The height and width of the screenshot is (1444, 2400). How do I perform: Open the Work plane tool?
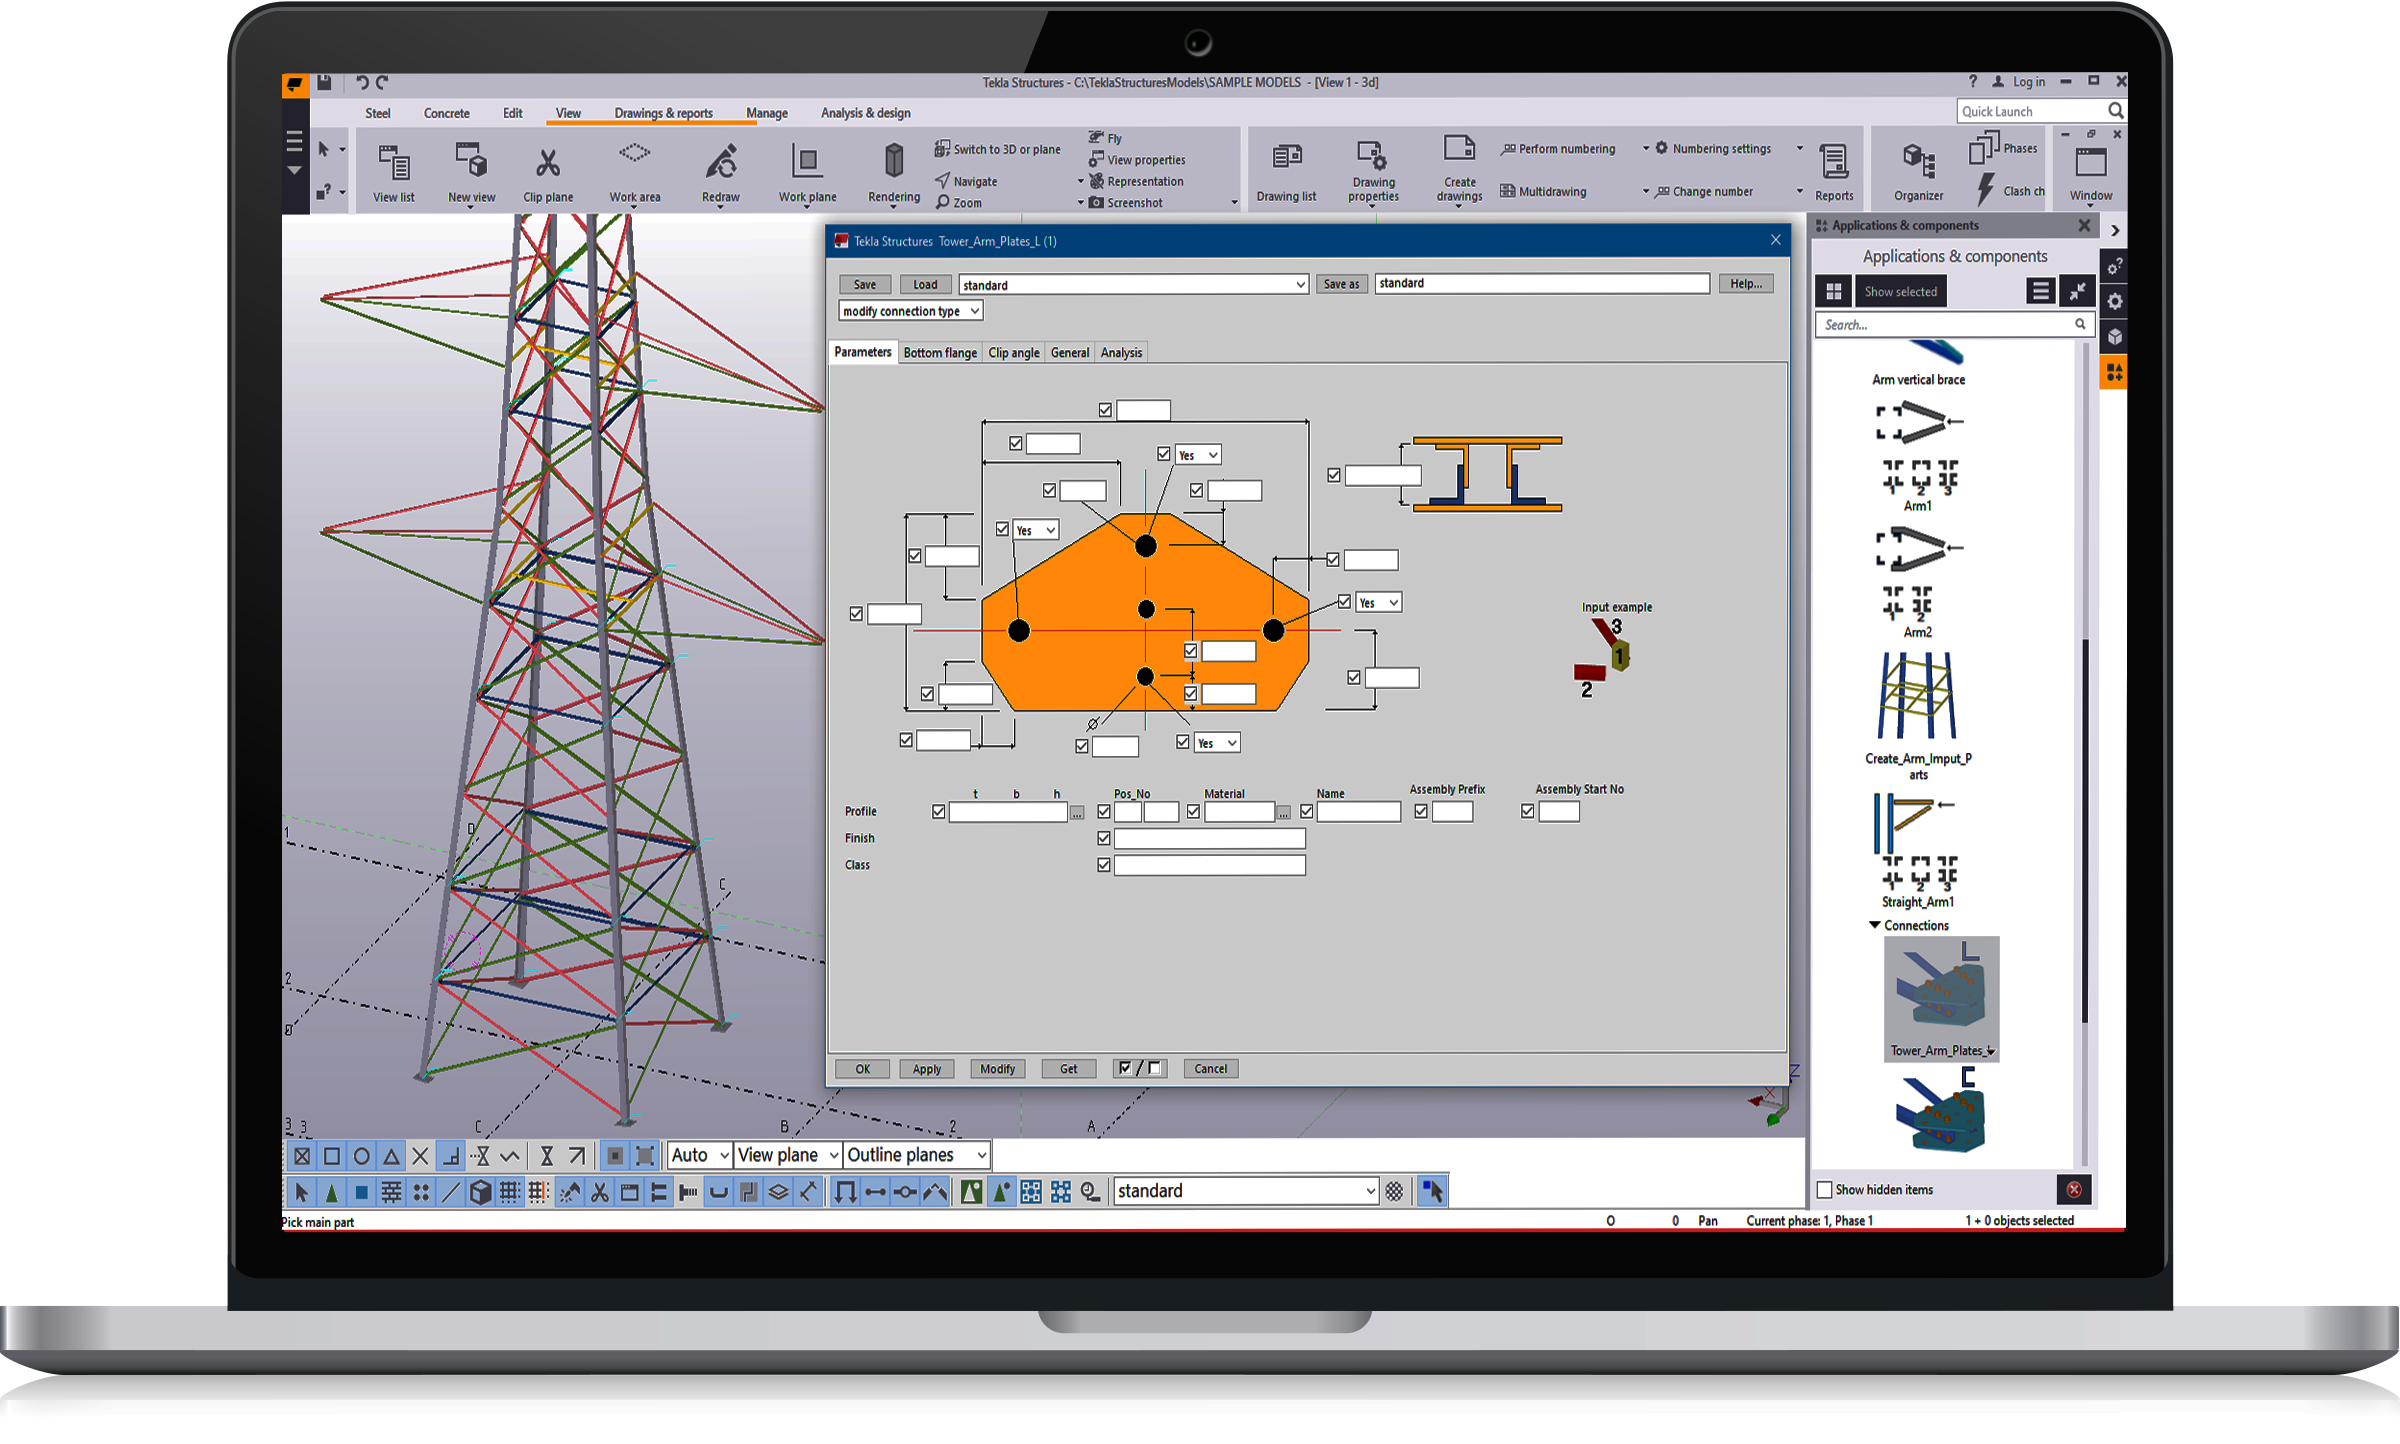tap(806, 163)
